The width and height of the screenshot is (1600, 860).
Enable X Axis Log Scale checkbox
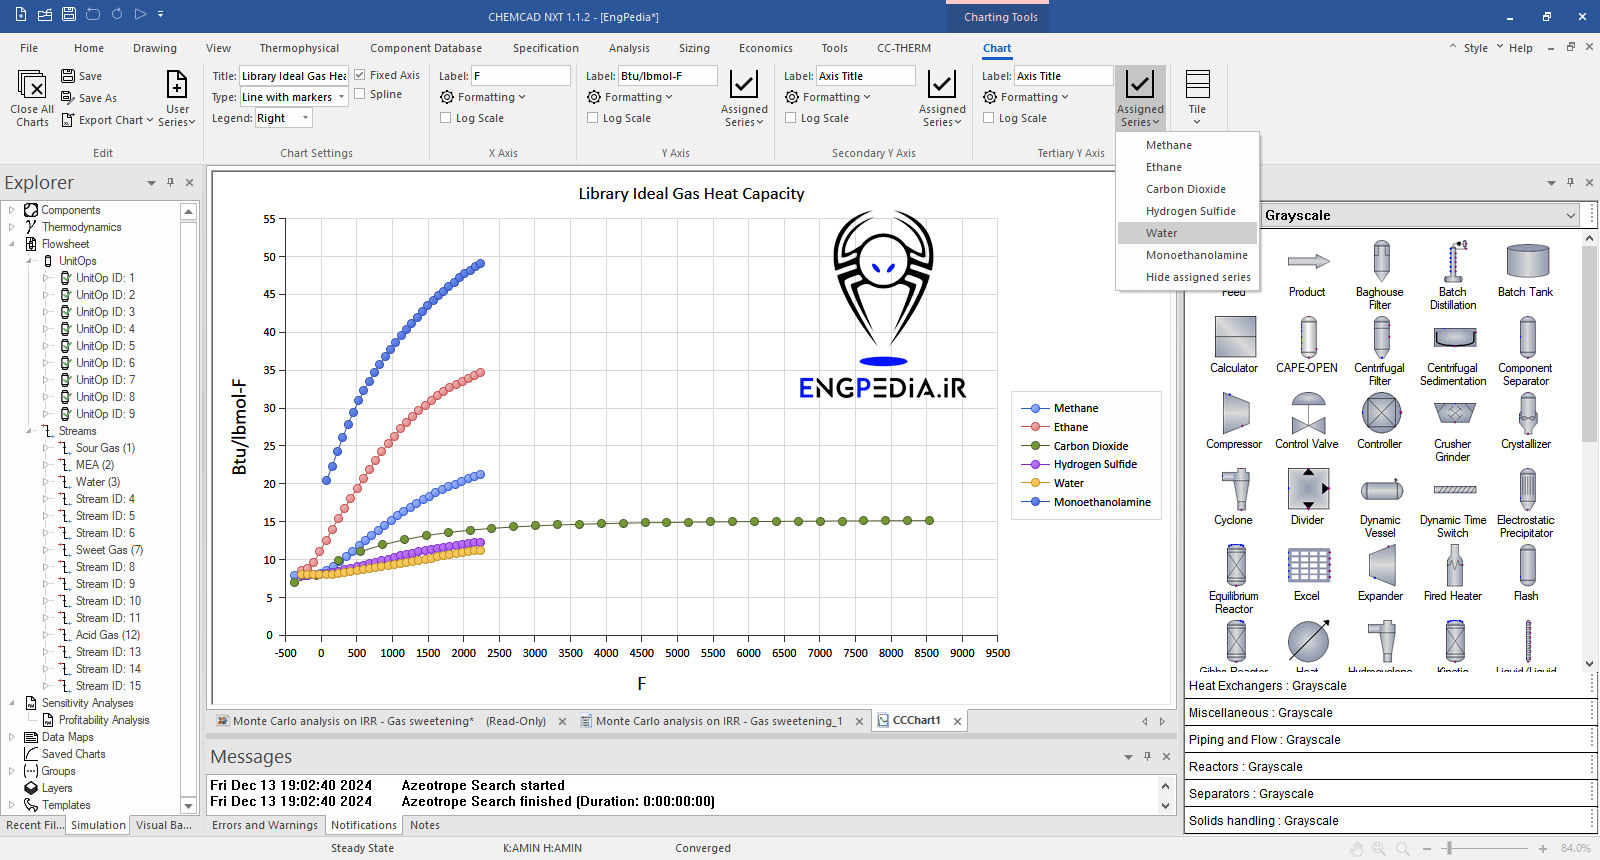(446, 118)
